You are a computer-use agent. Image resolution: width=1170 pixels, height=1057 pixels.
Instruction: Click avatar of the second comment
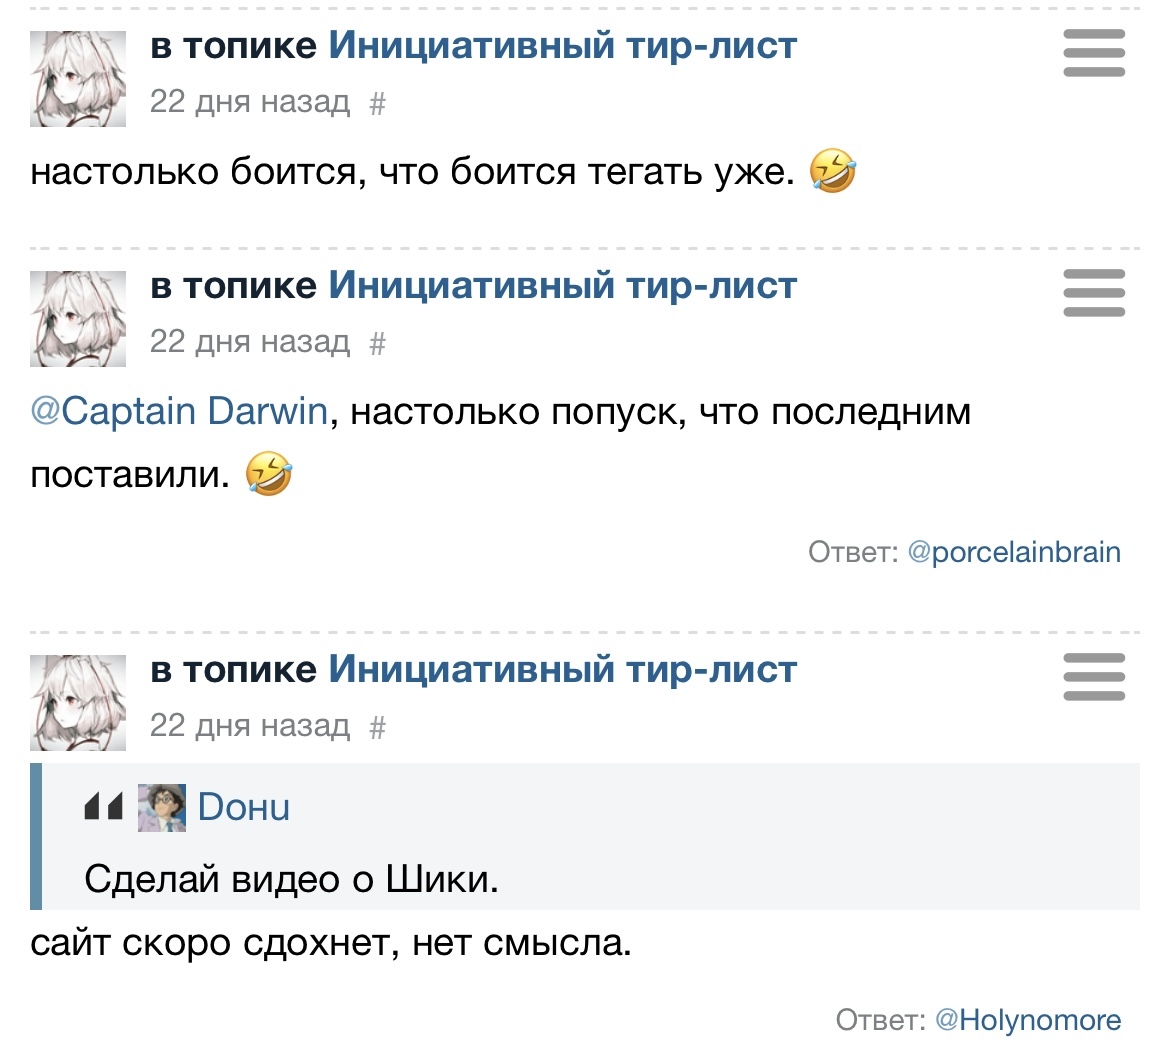pyautogui.click(x=78, y=318)
